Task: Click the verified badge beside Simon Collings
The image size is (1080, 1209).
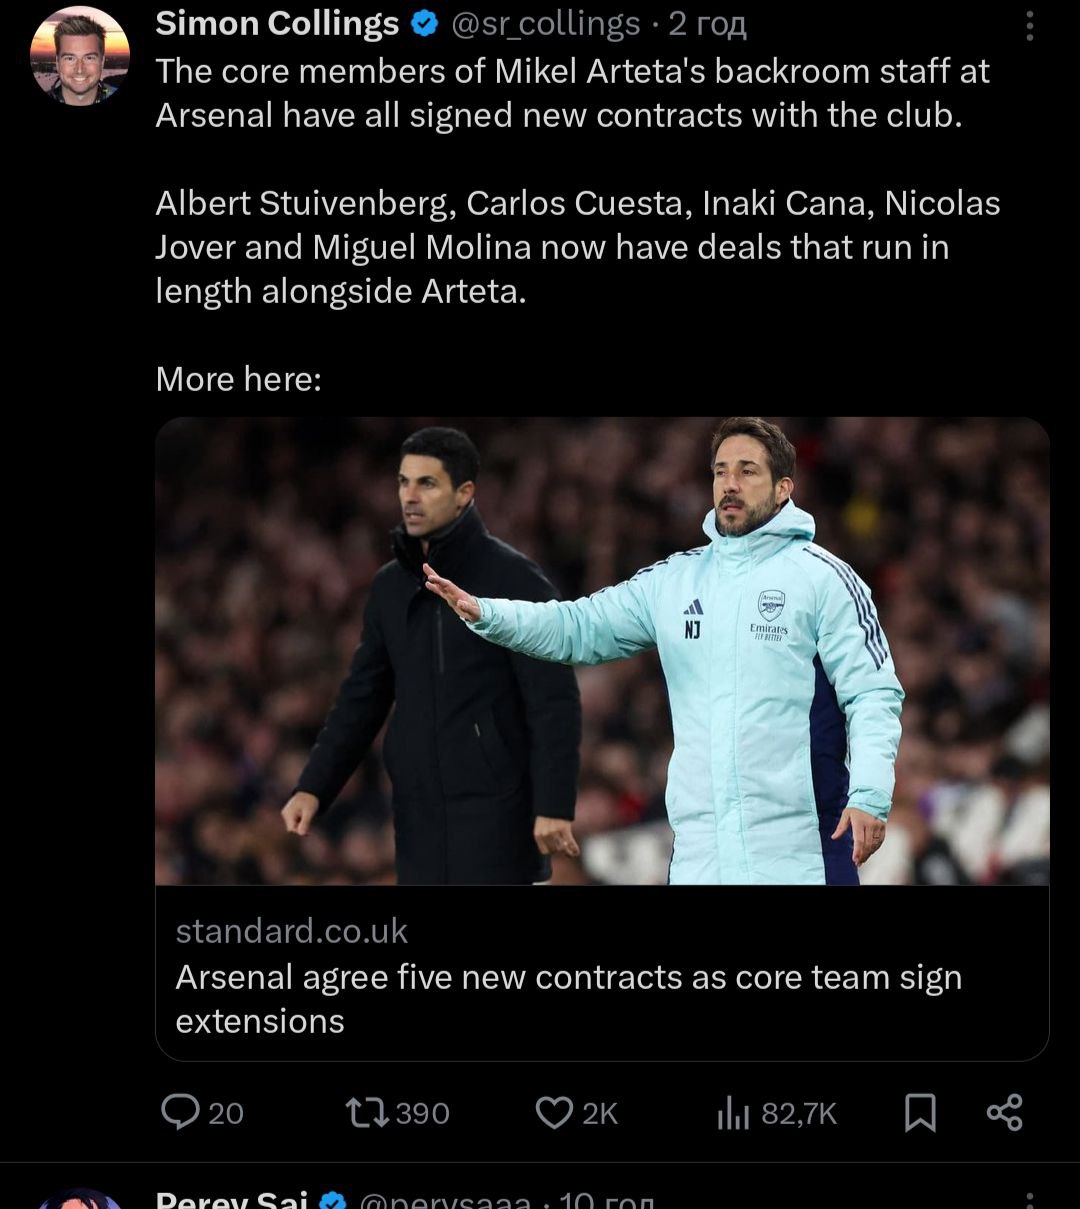Action: click(425, 24)
